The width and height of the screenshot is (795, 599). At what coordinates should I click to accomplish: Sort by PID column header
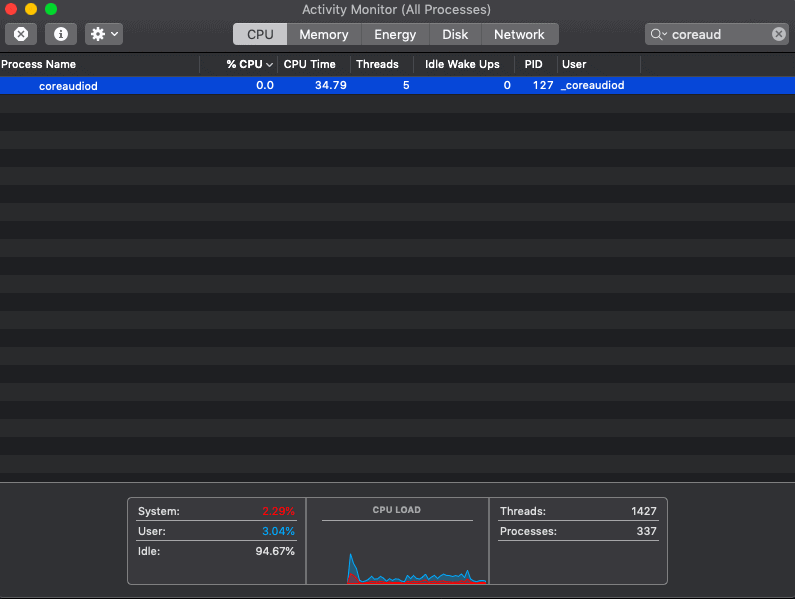536,64
